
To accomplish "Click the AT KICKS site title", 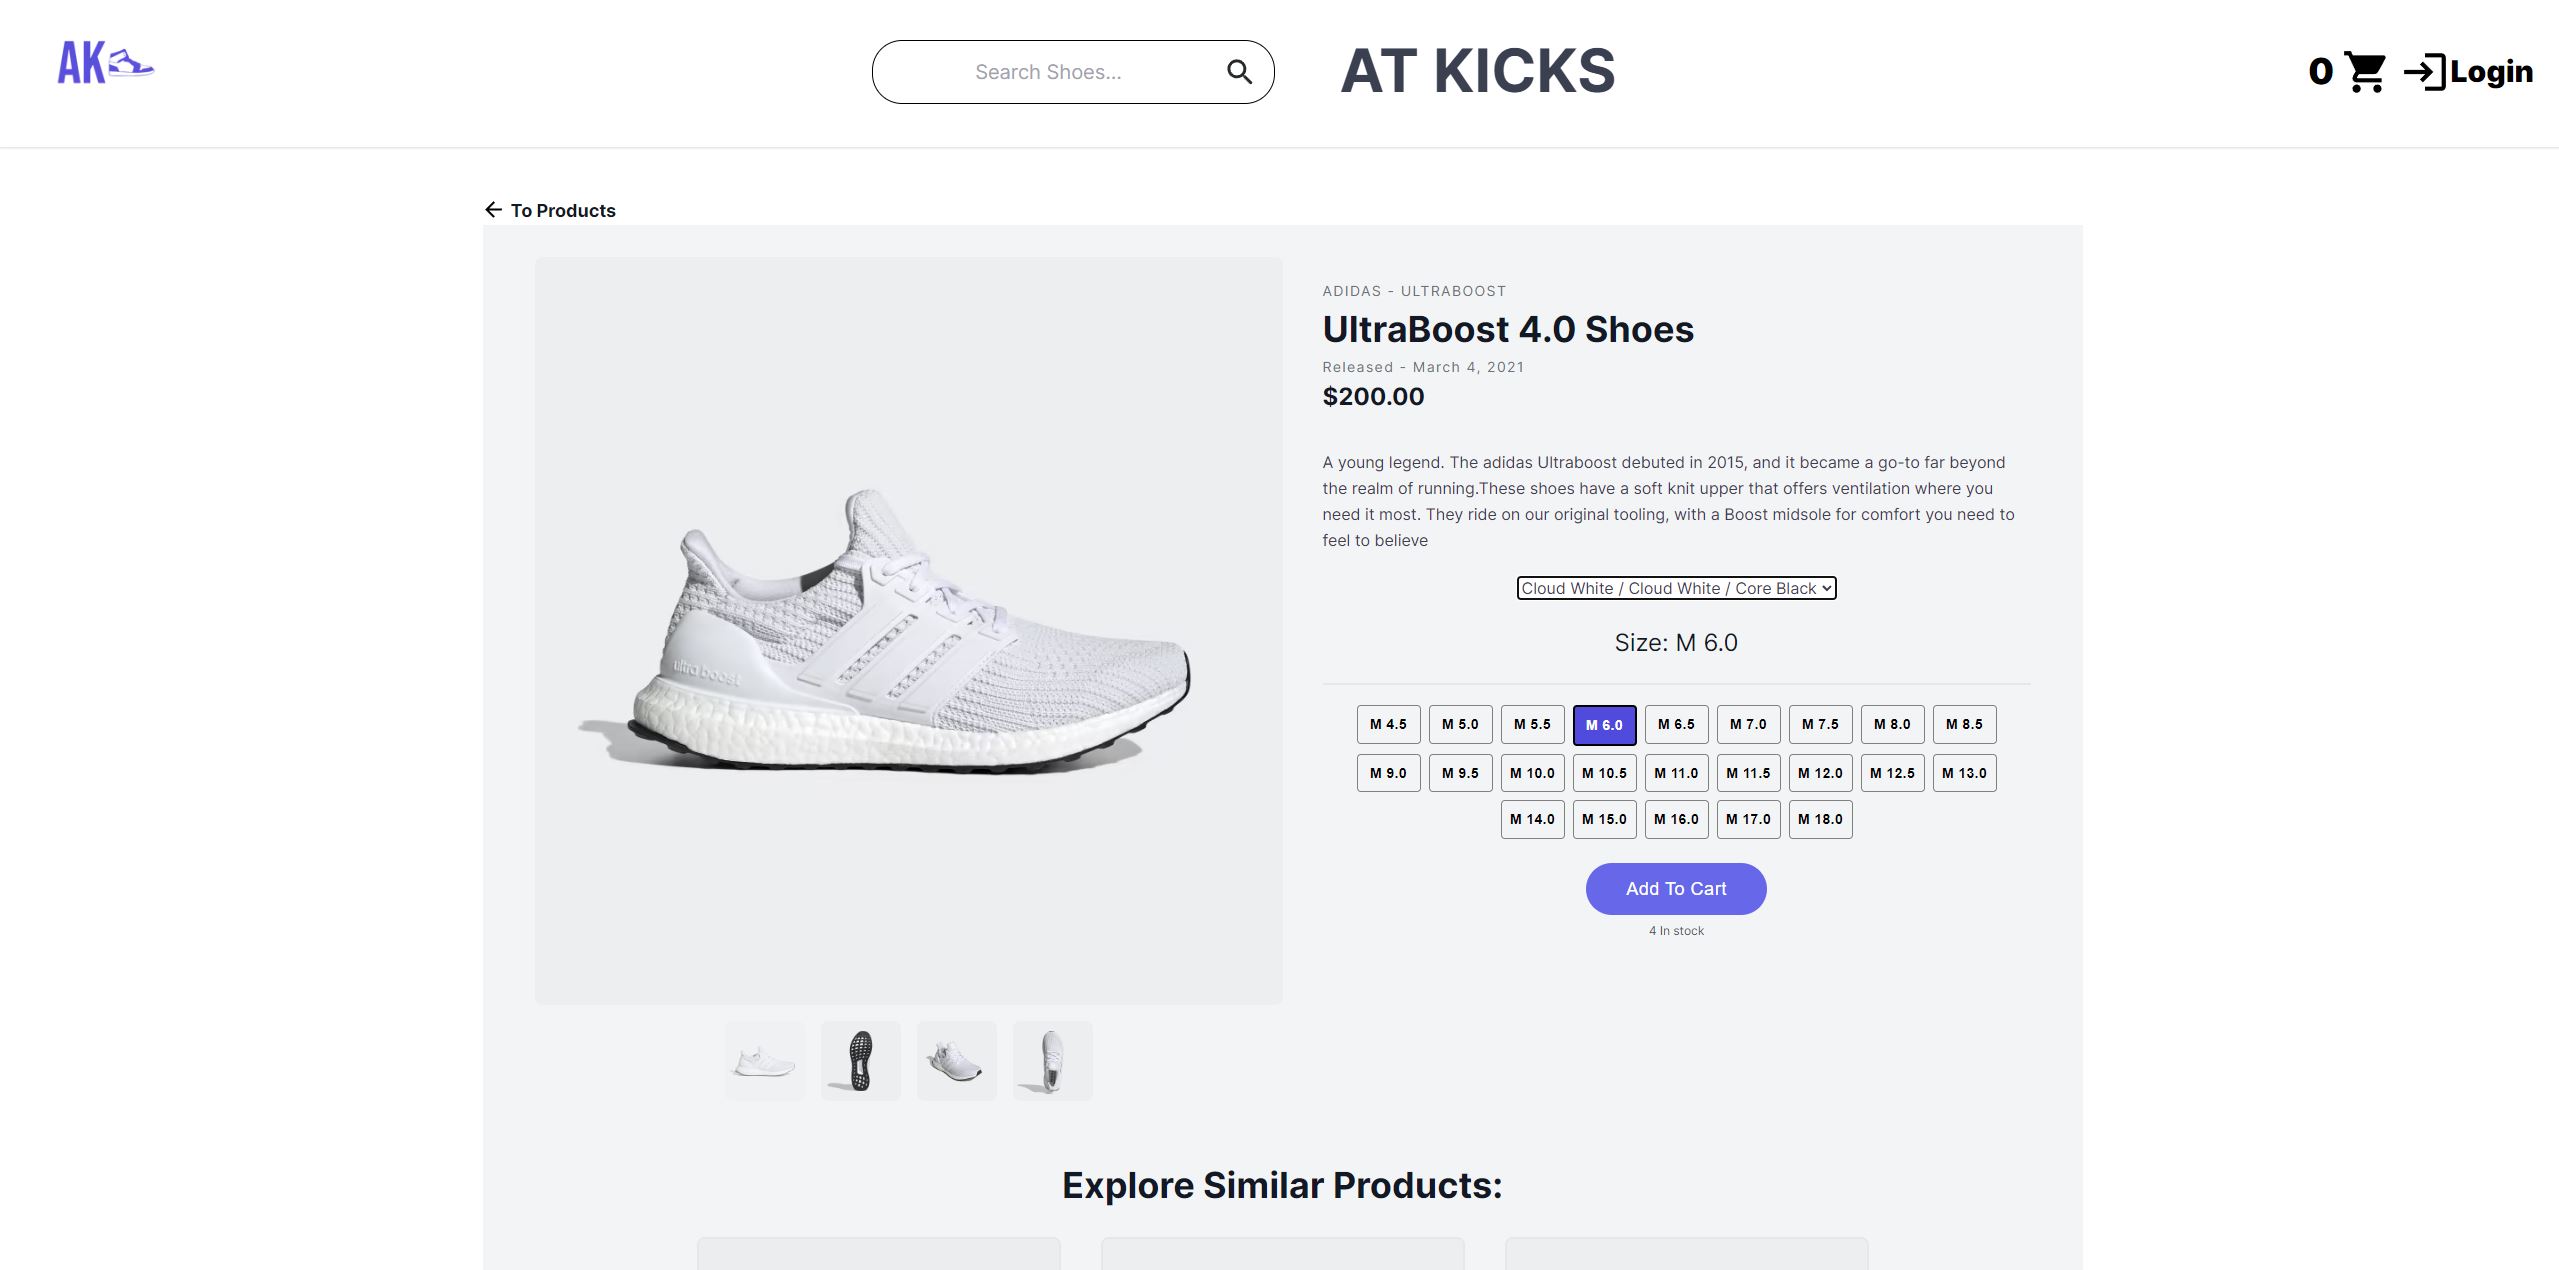I will coord(1477,71).
